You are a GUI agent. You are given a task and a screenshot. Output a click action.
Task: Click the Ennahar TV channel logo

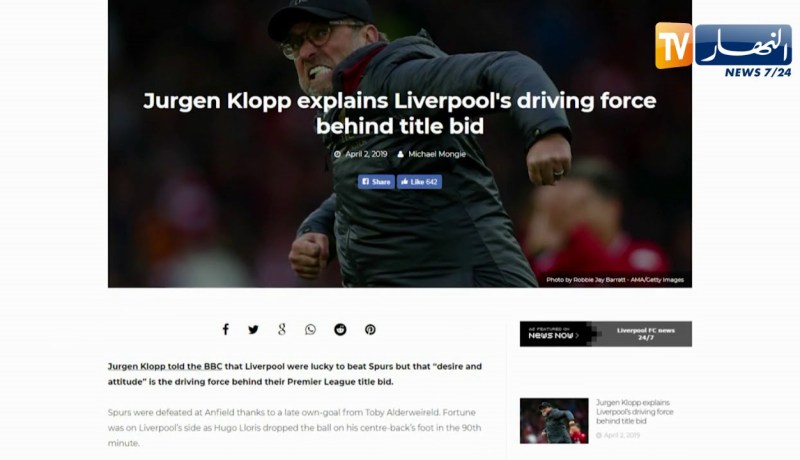(x=723, y=50)
